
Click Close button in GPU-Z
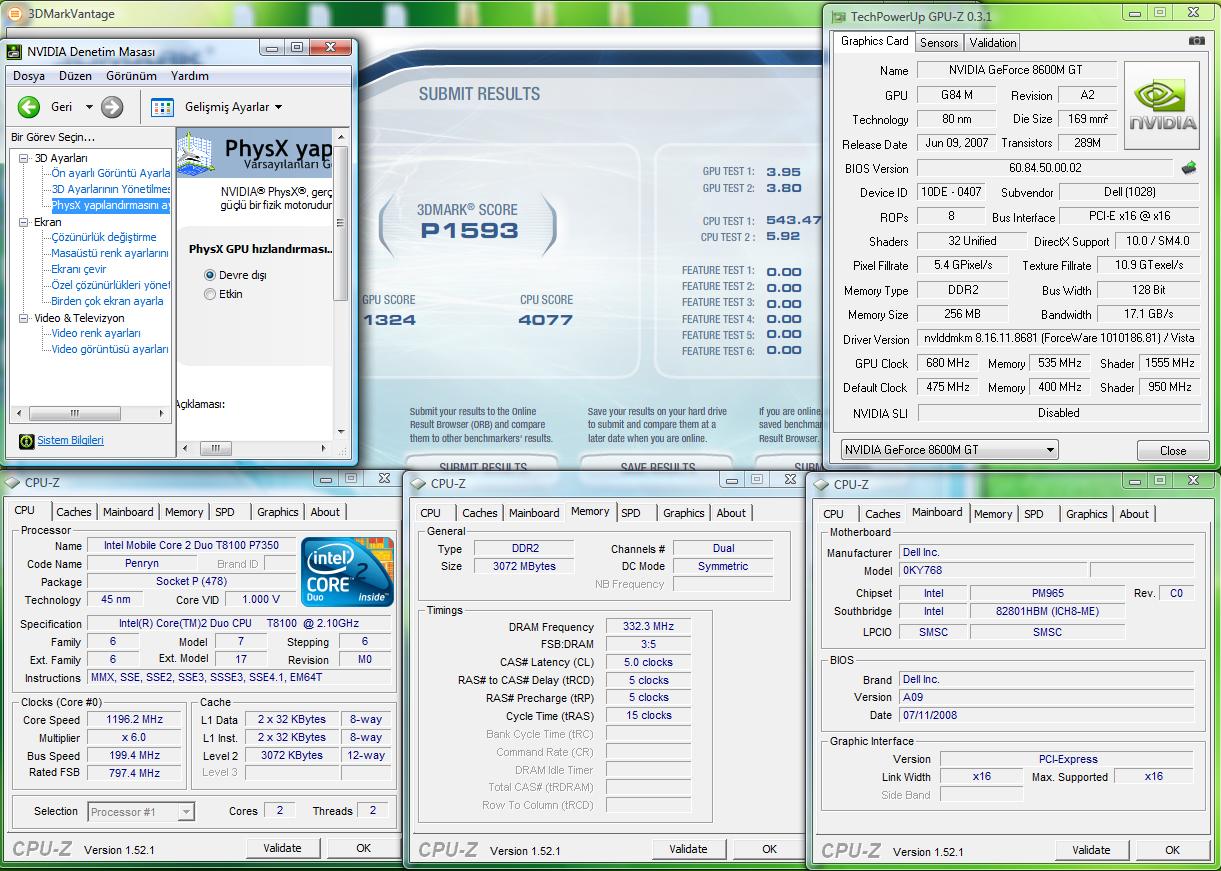1173,451
